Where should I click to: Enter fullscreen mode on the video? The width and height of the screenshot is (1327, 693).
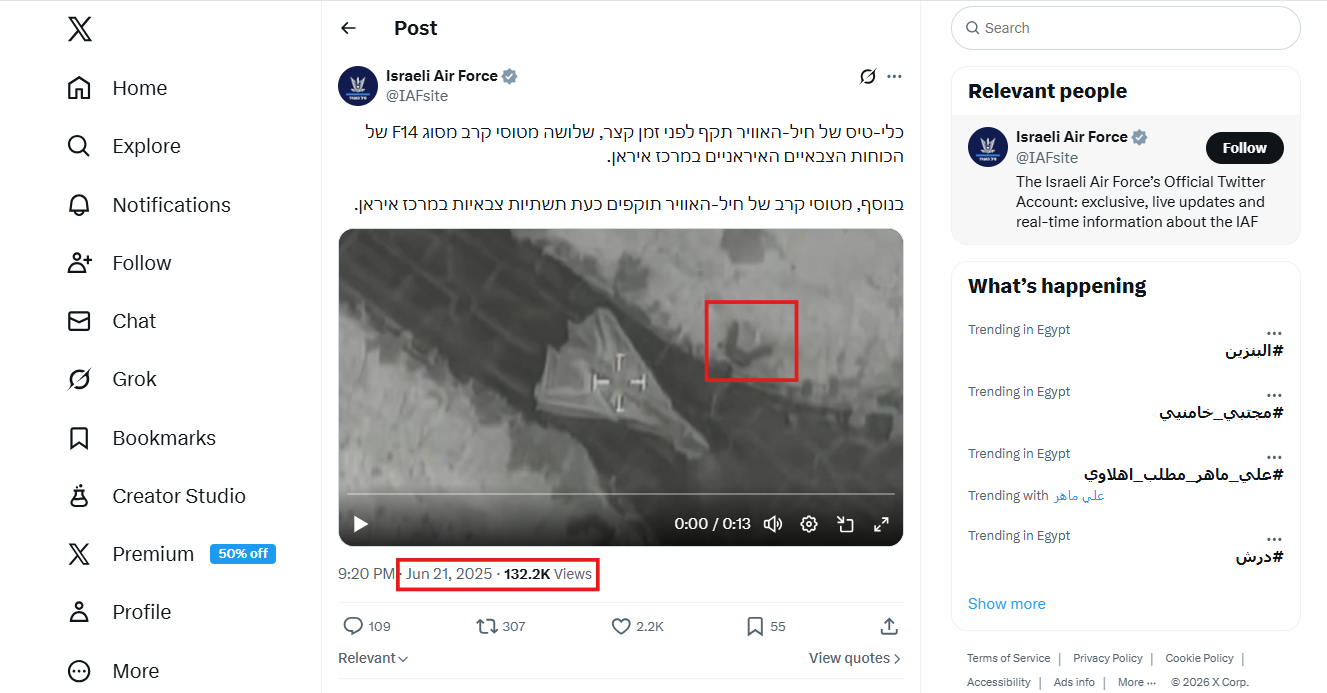click(881, 524)
